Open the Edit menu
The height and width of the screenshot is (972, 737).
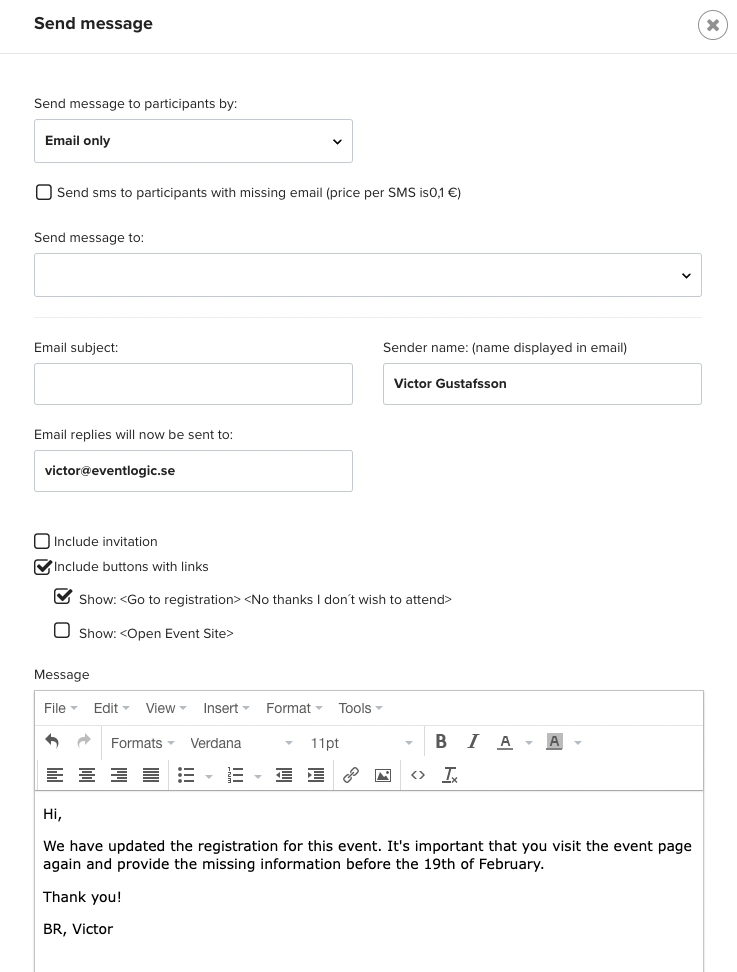tap(111, 708)
